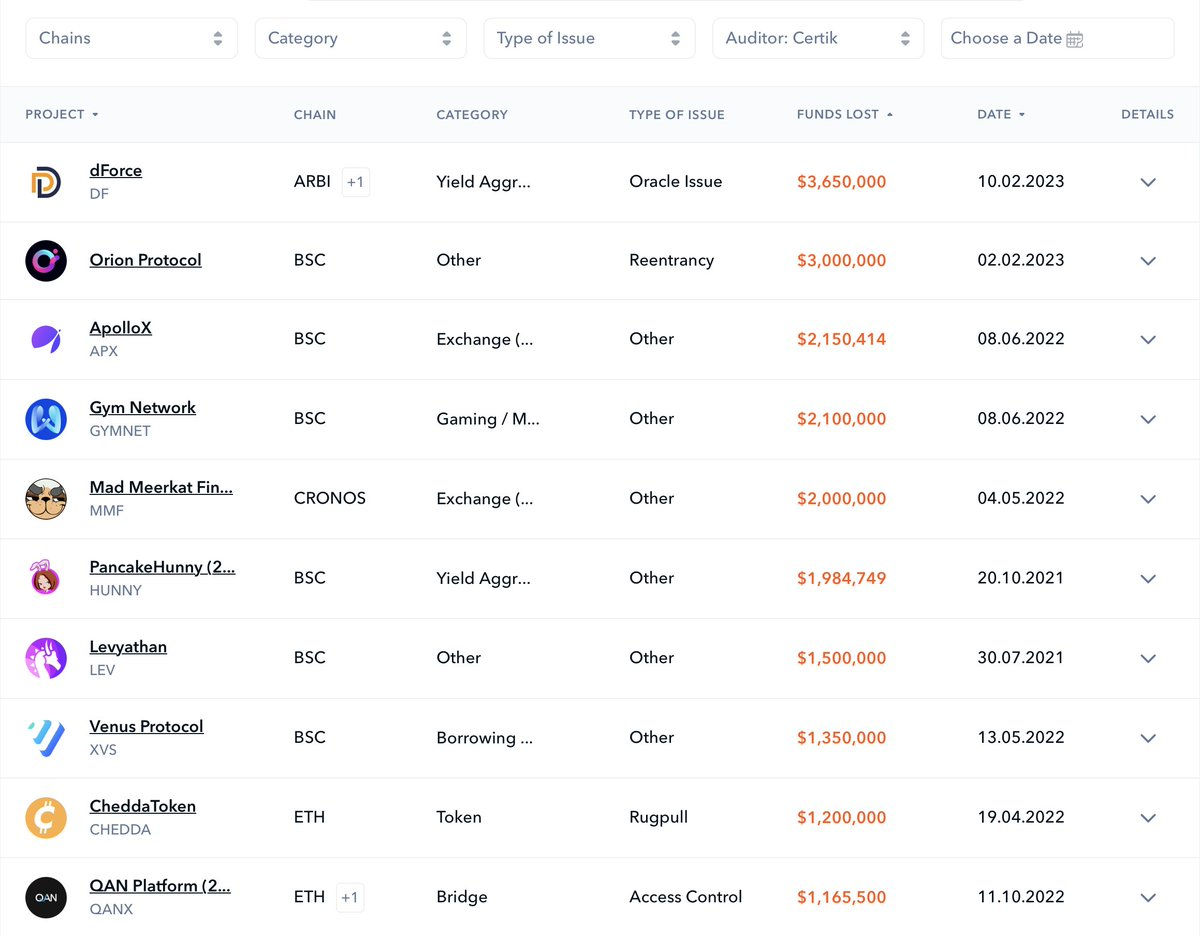Click the Gym Network logo icon
The height and width of the screenshot is (937, 1200).
click(x=46, y=420)
